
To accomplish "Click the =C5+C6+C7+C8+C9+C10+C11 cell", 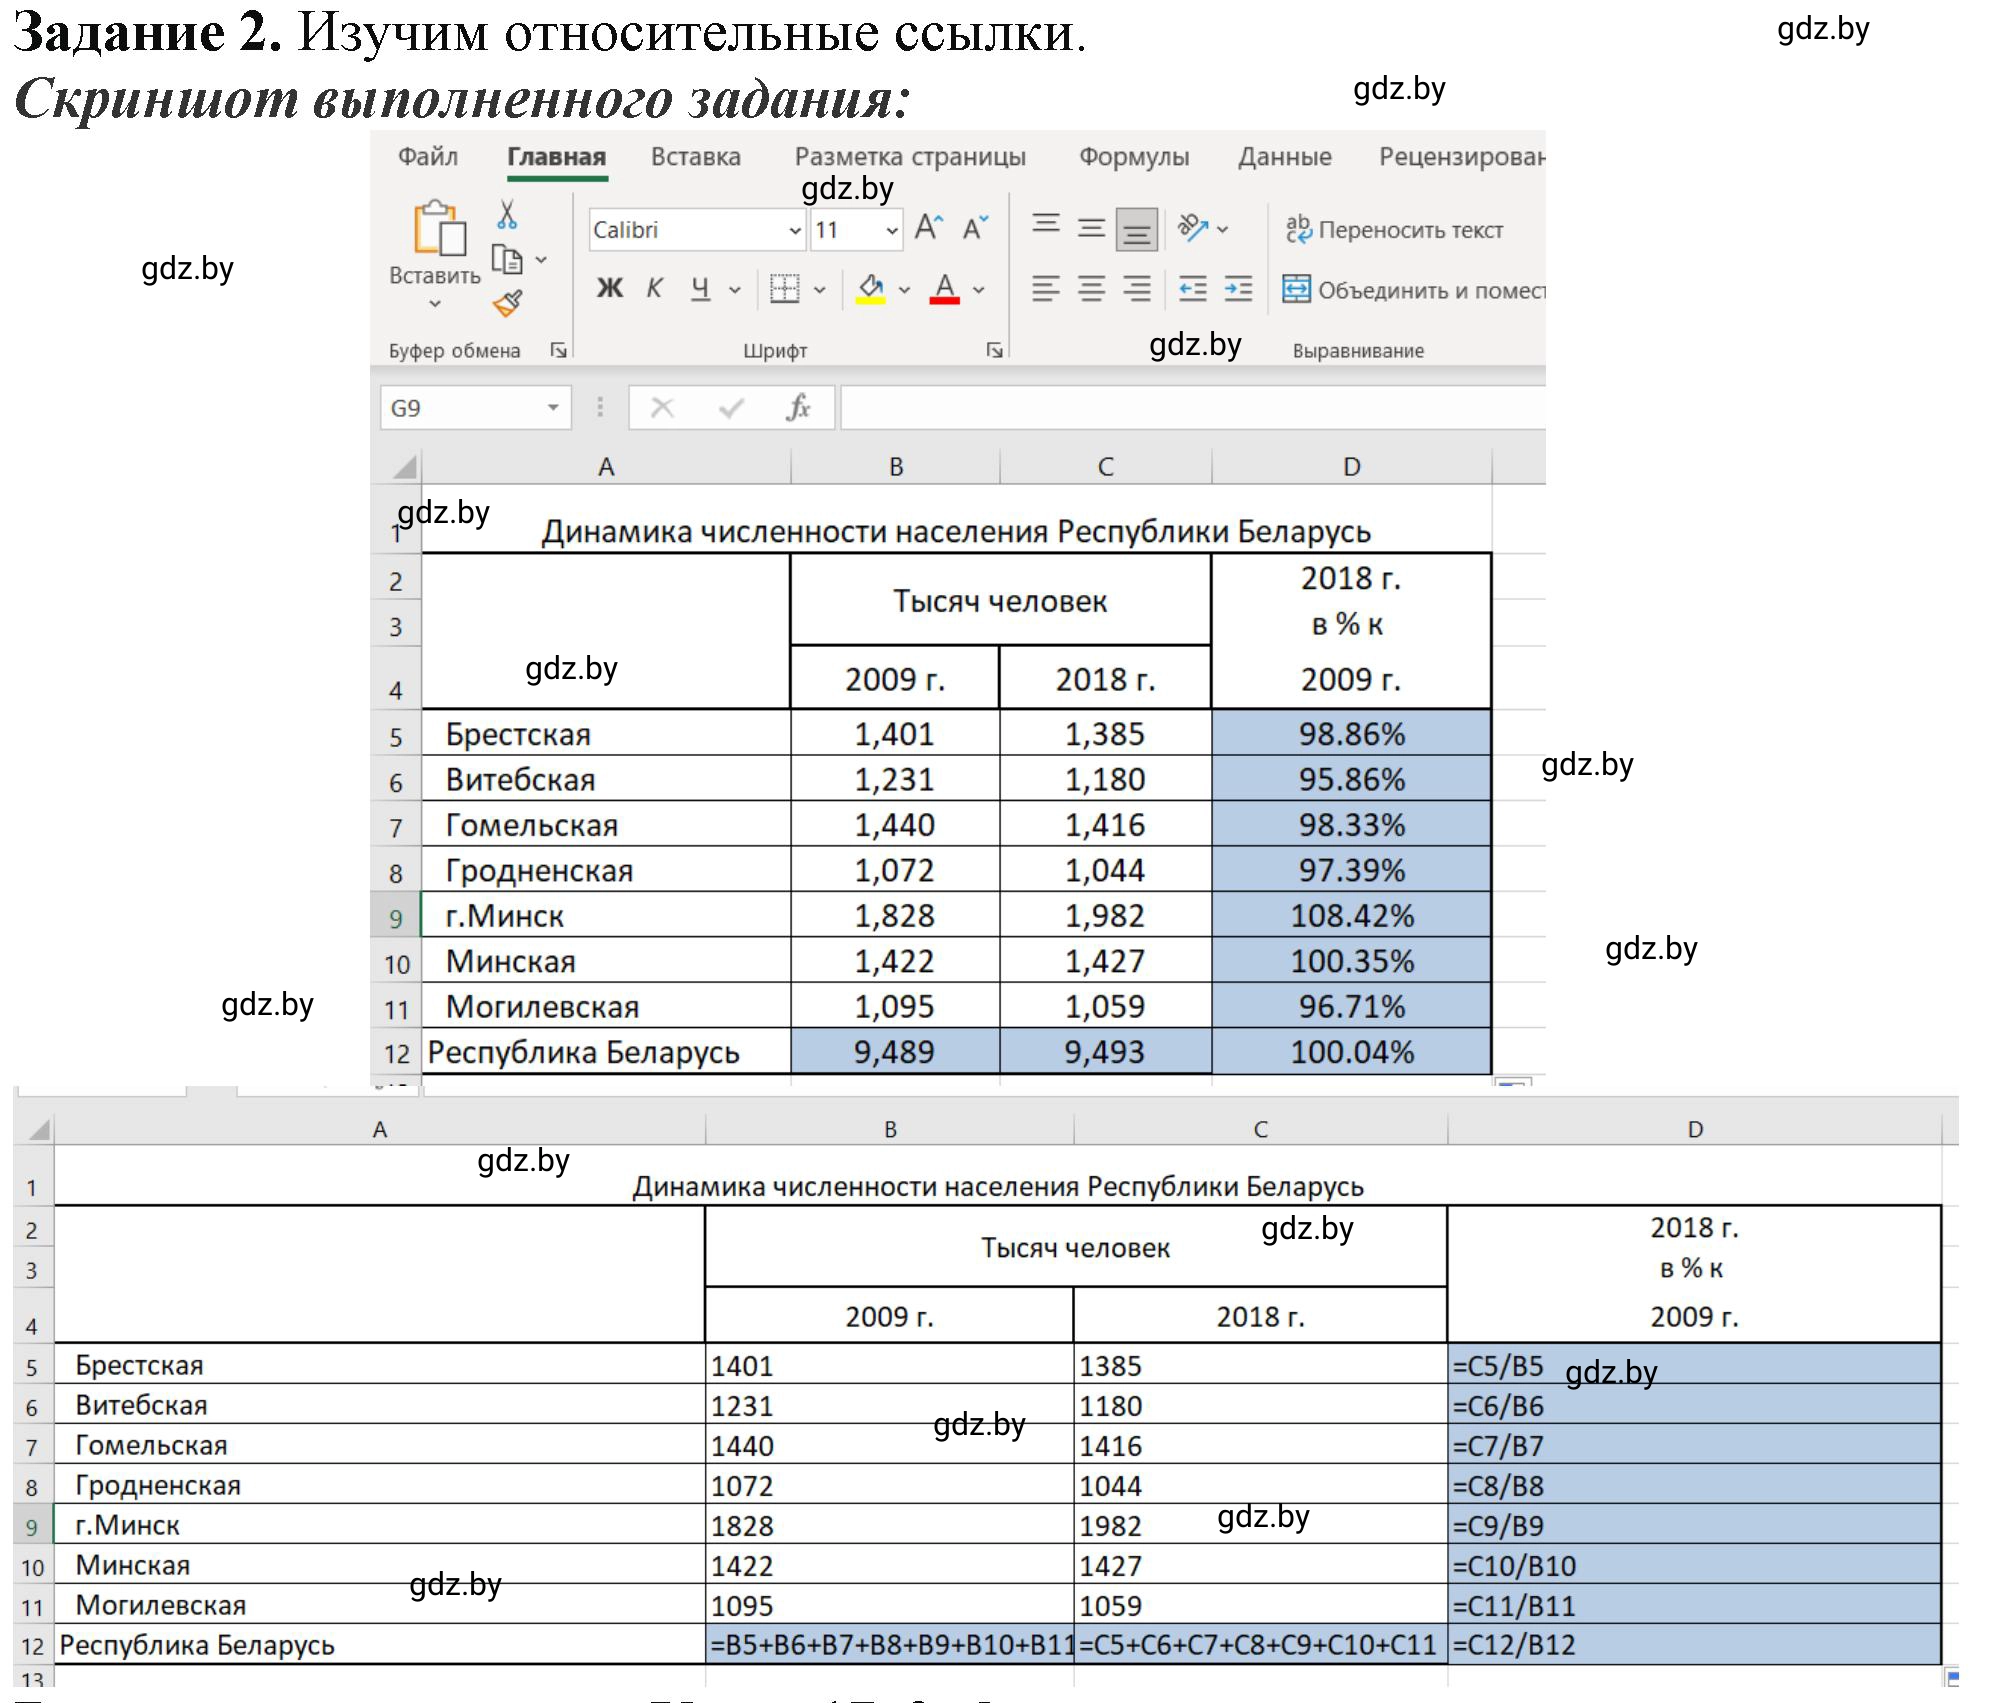I will (x=1260, y=1645).
